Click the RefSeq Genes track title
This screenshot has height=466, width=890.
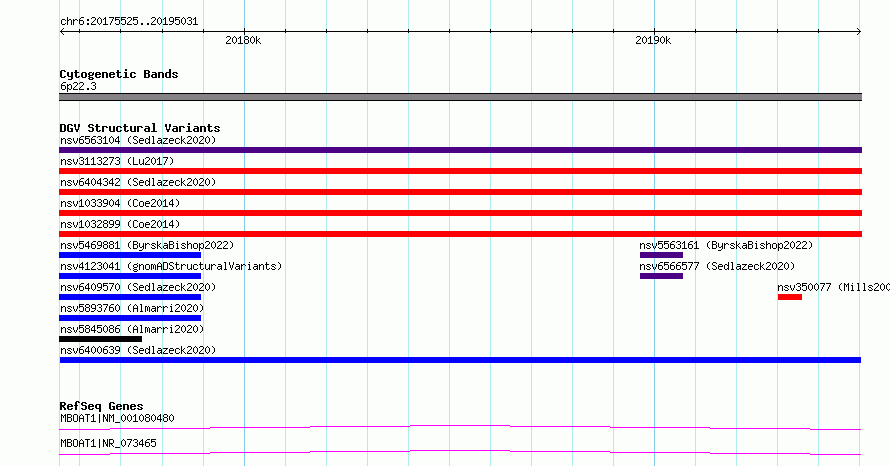click(x=101, y=406)
